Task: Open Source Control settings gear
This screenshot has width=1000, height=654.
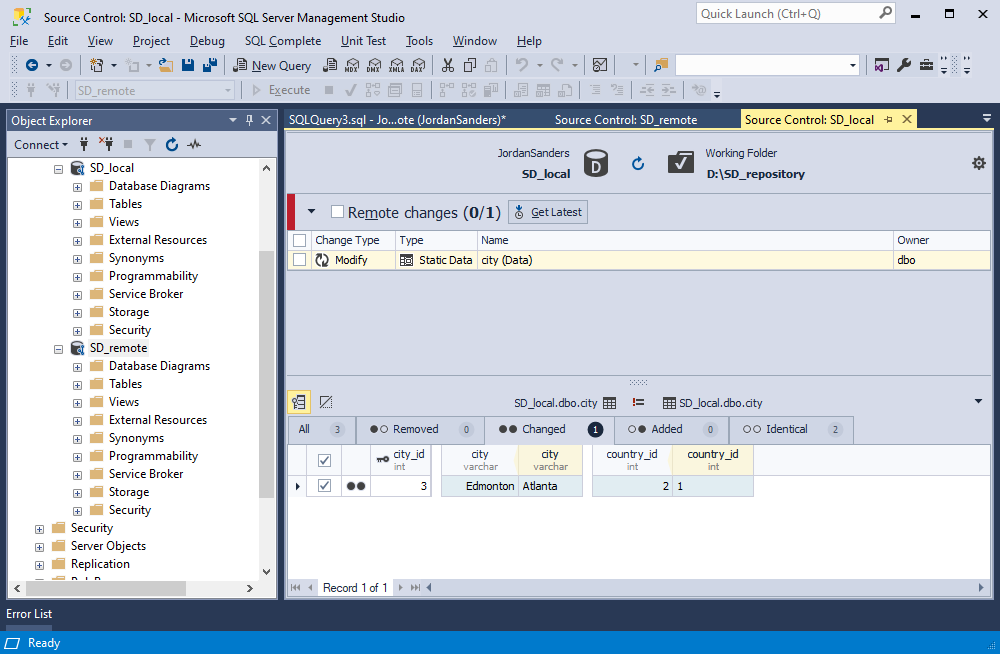Action: 978,163
